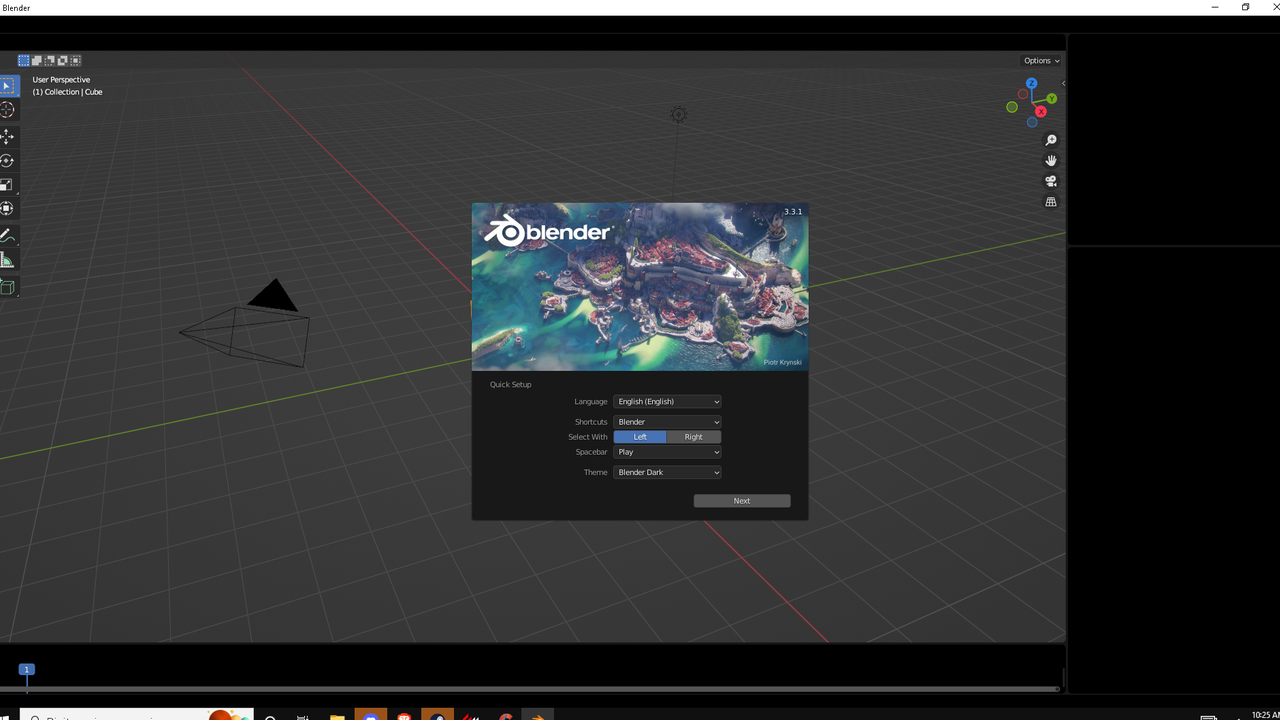
Task: Set Select With to Right
Action: (693, 437)
